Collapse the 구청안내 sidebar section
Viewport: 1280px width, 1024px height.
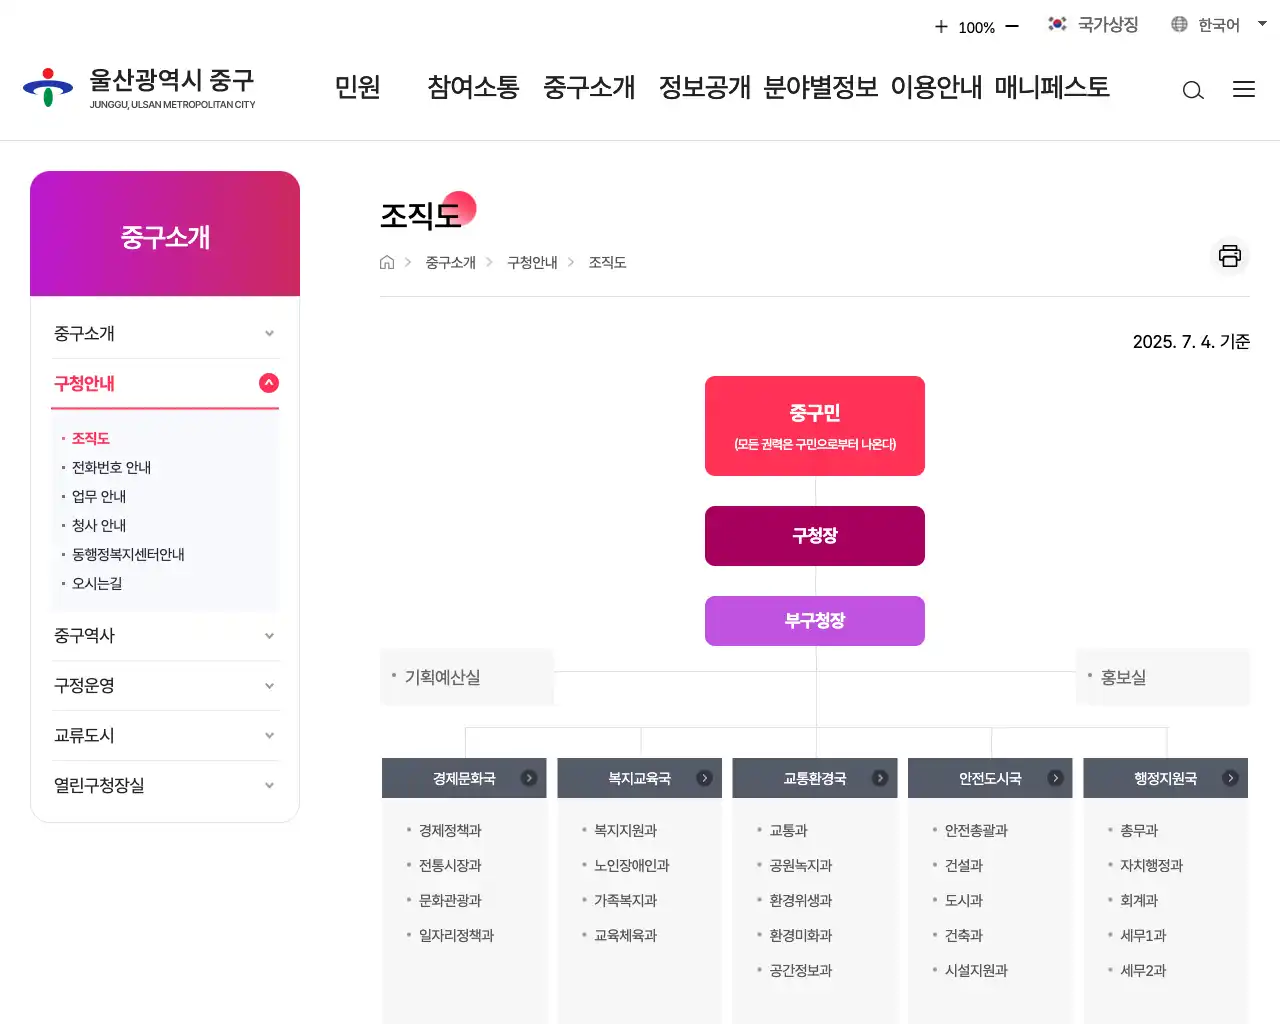[x=268, y=383]
